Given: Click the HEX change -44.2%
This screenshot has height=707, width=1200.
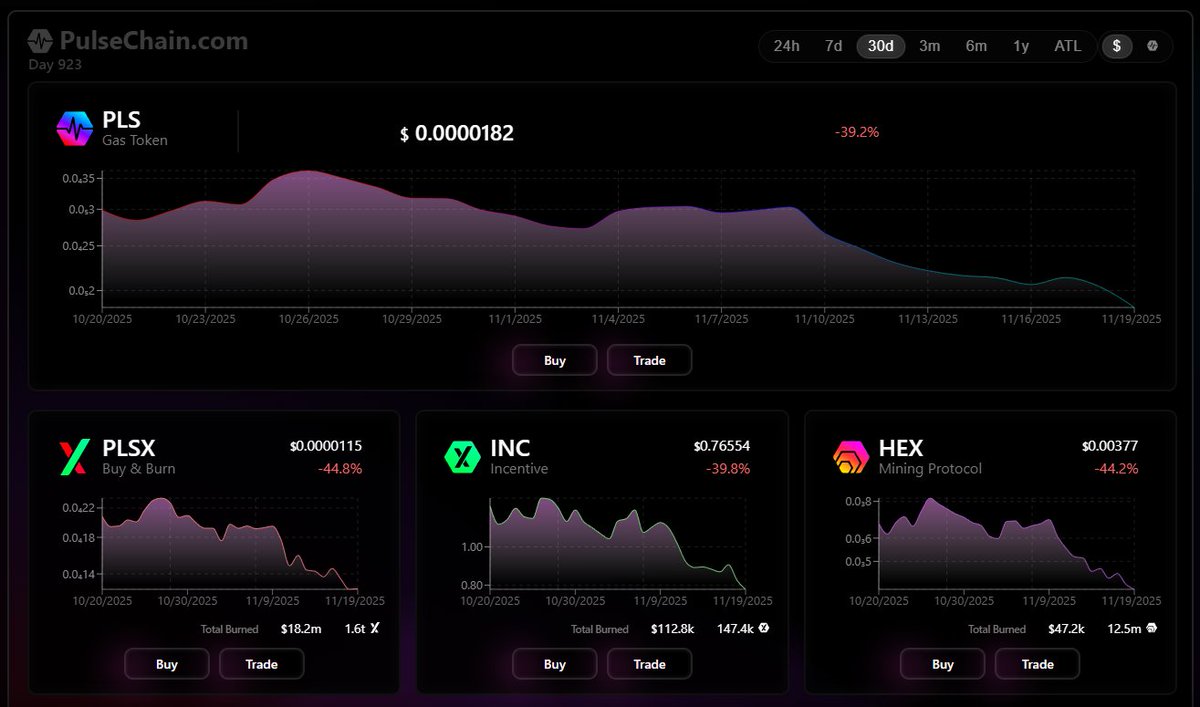Looking at the screenshot, I should [x=1116, y=468].
